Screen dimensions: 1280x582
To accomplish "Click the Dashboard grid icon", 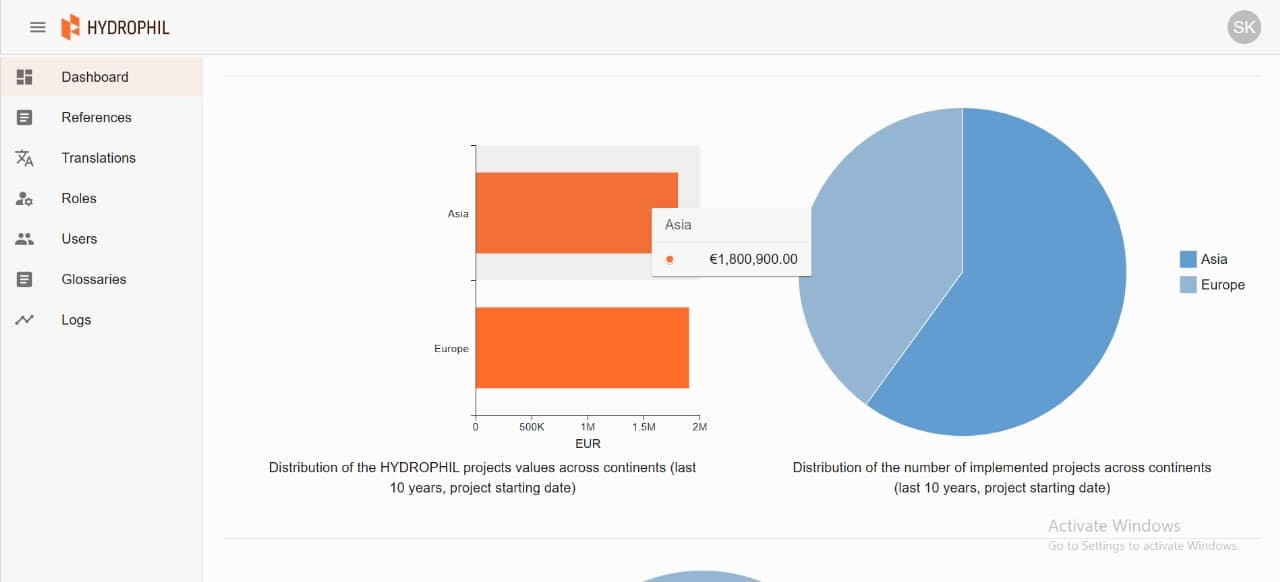I will pos(25,77).
